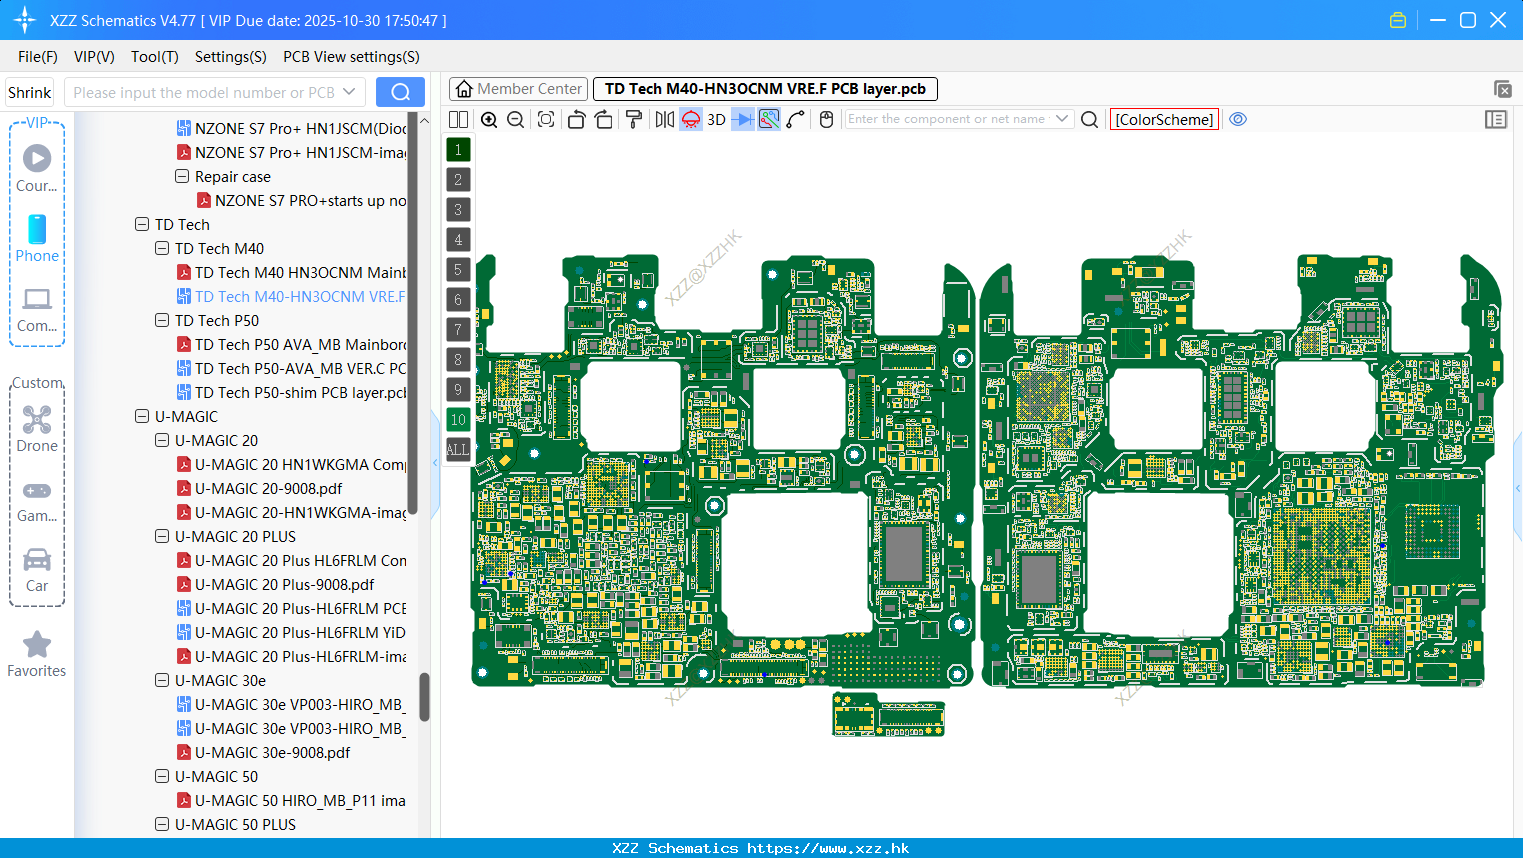
Task: Open the ColorScheme settings
Action: click(x=1164, y=119)
